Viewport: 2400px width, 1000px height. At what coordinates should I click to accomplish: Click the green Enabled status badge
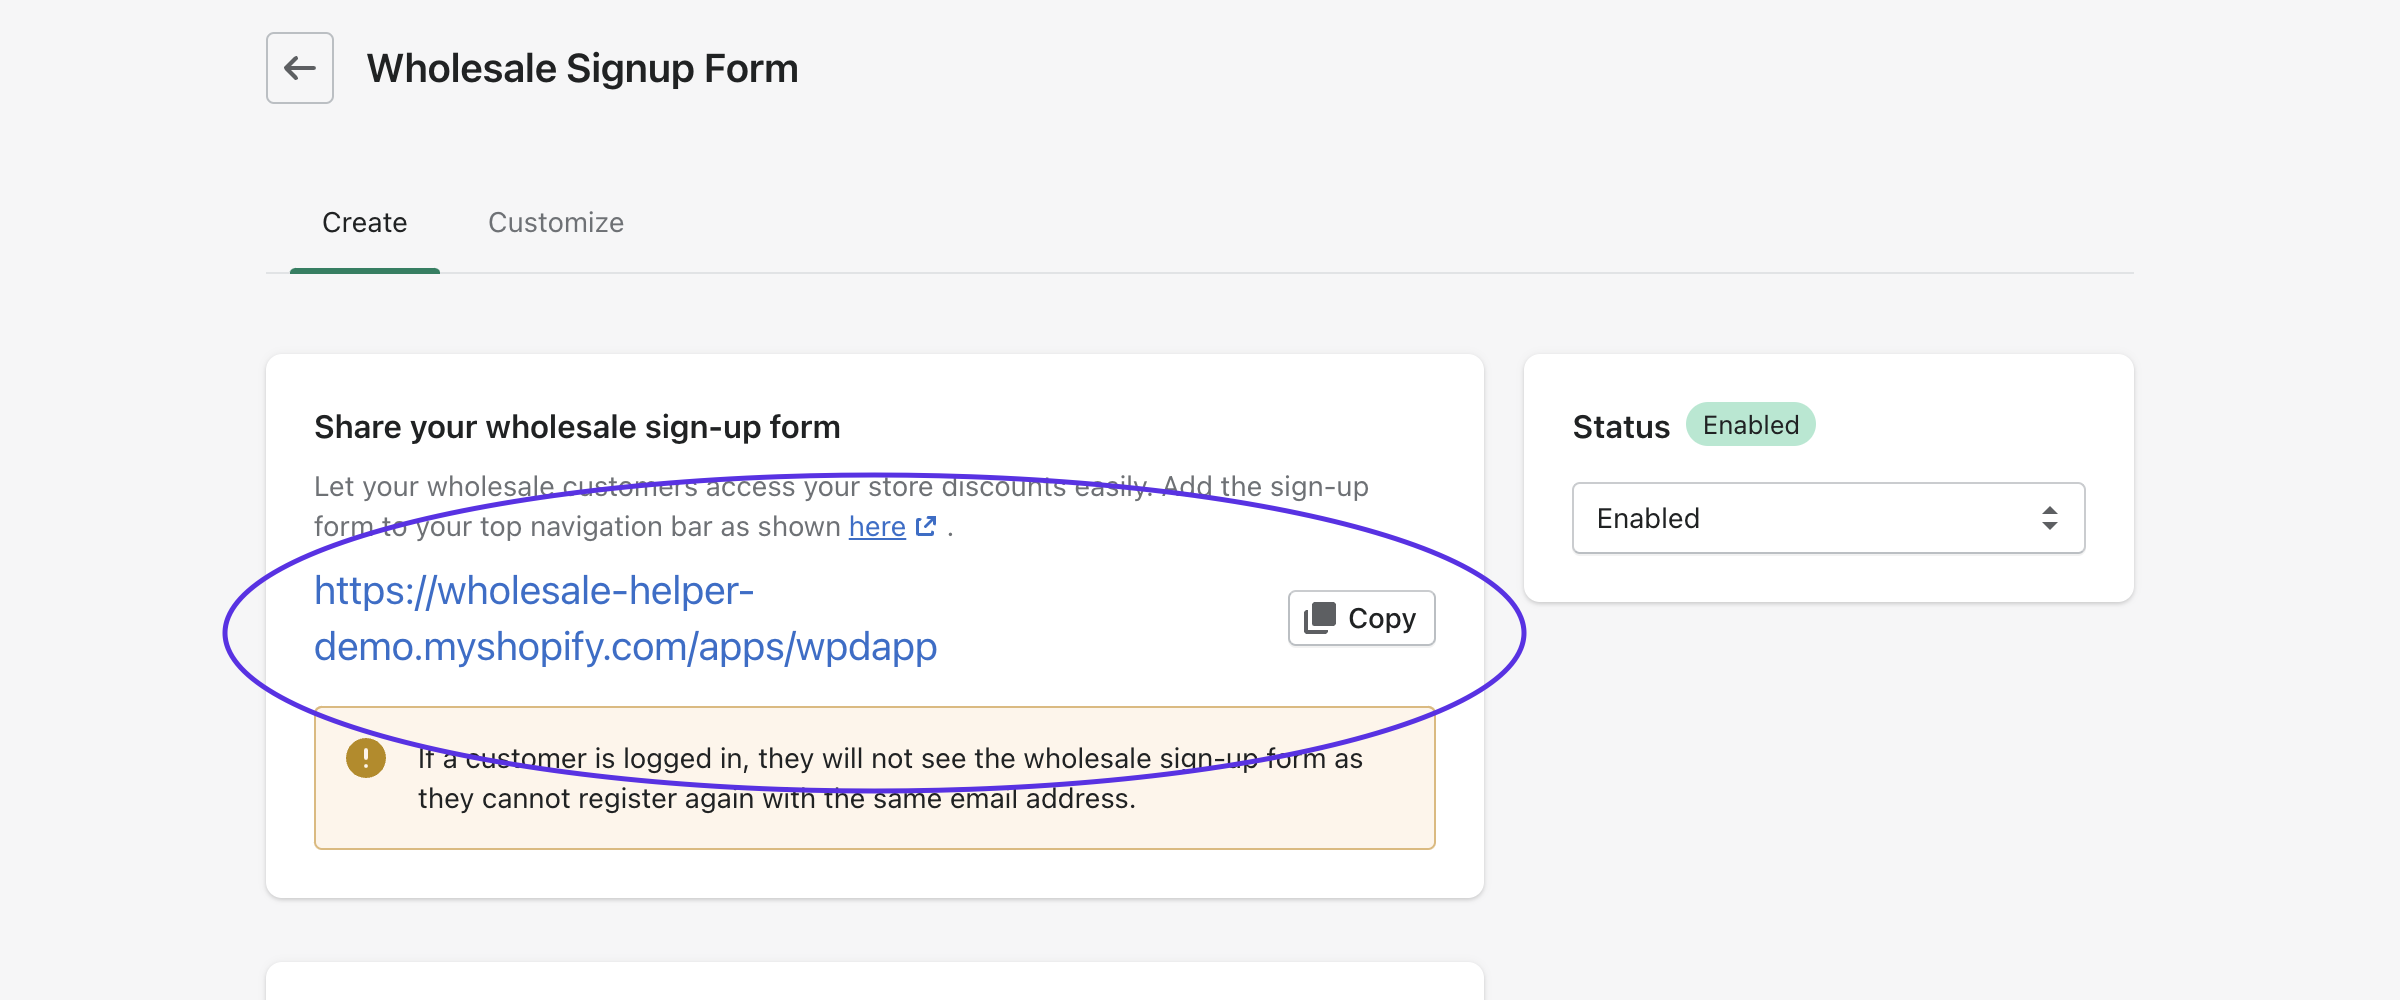1750,425
